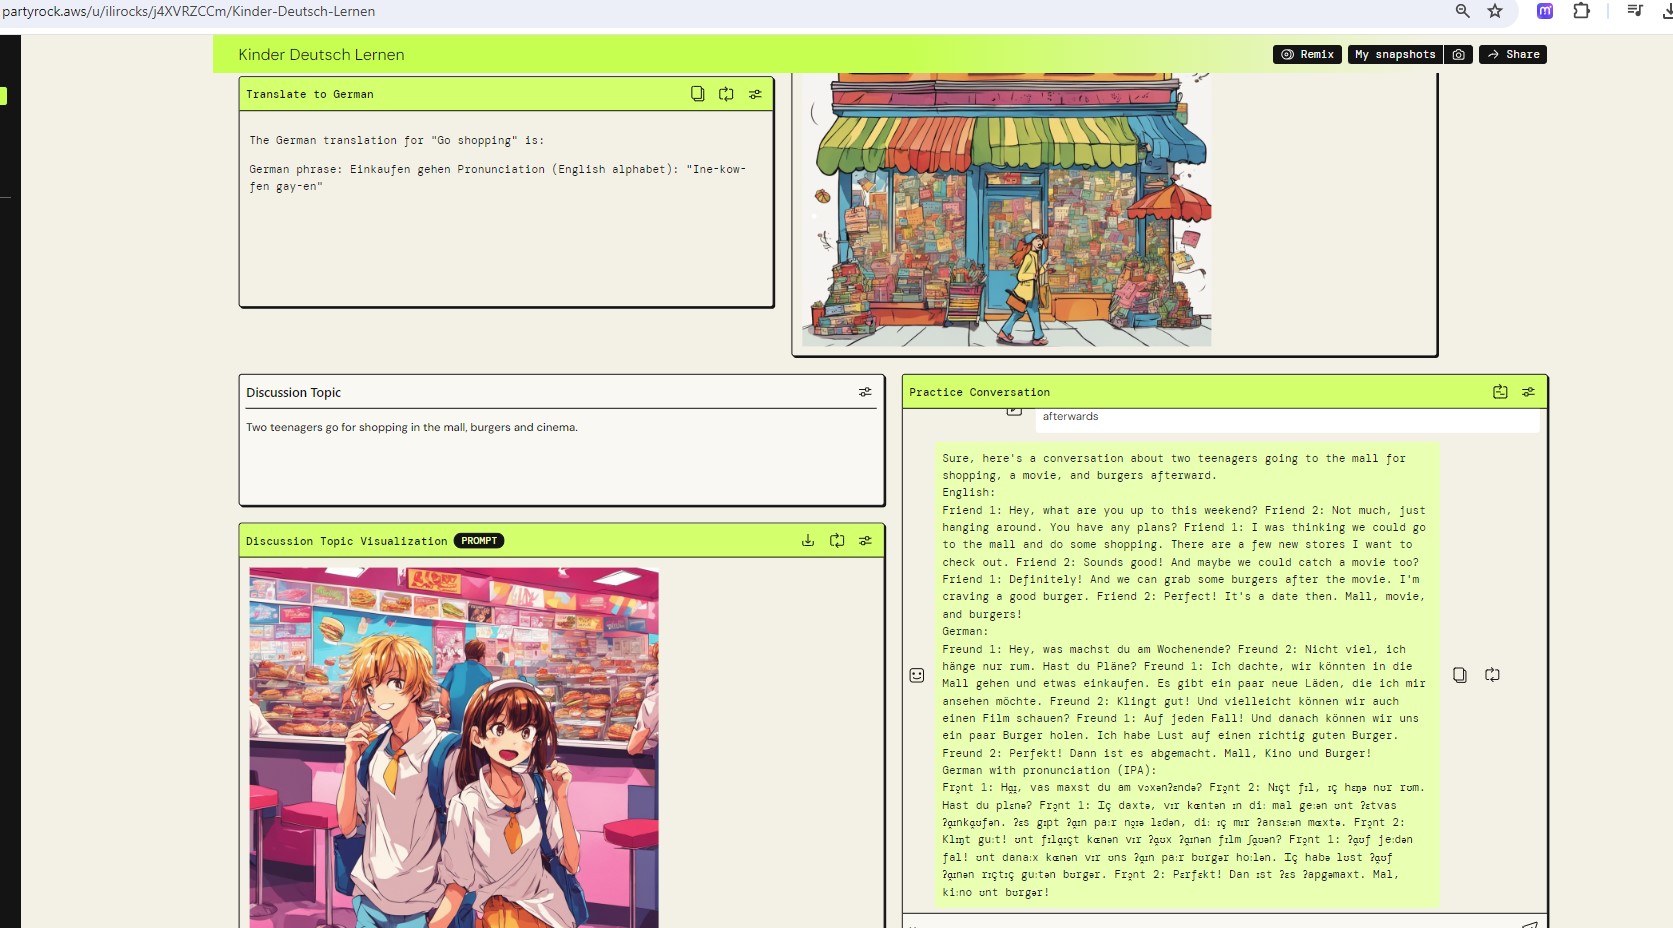1673x928 pixels.
Task: Copy the chatbot conversation response
Action: 1460,675
